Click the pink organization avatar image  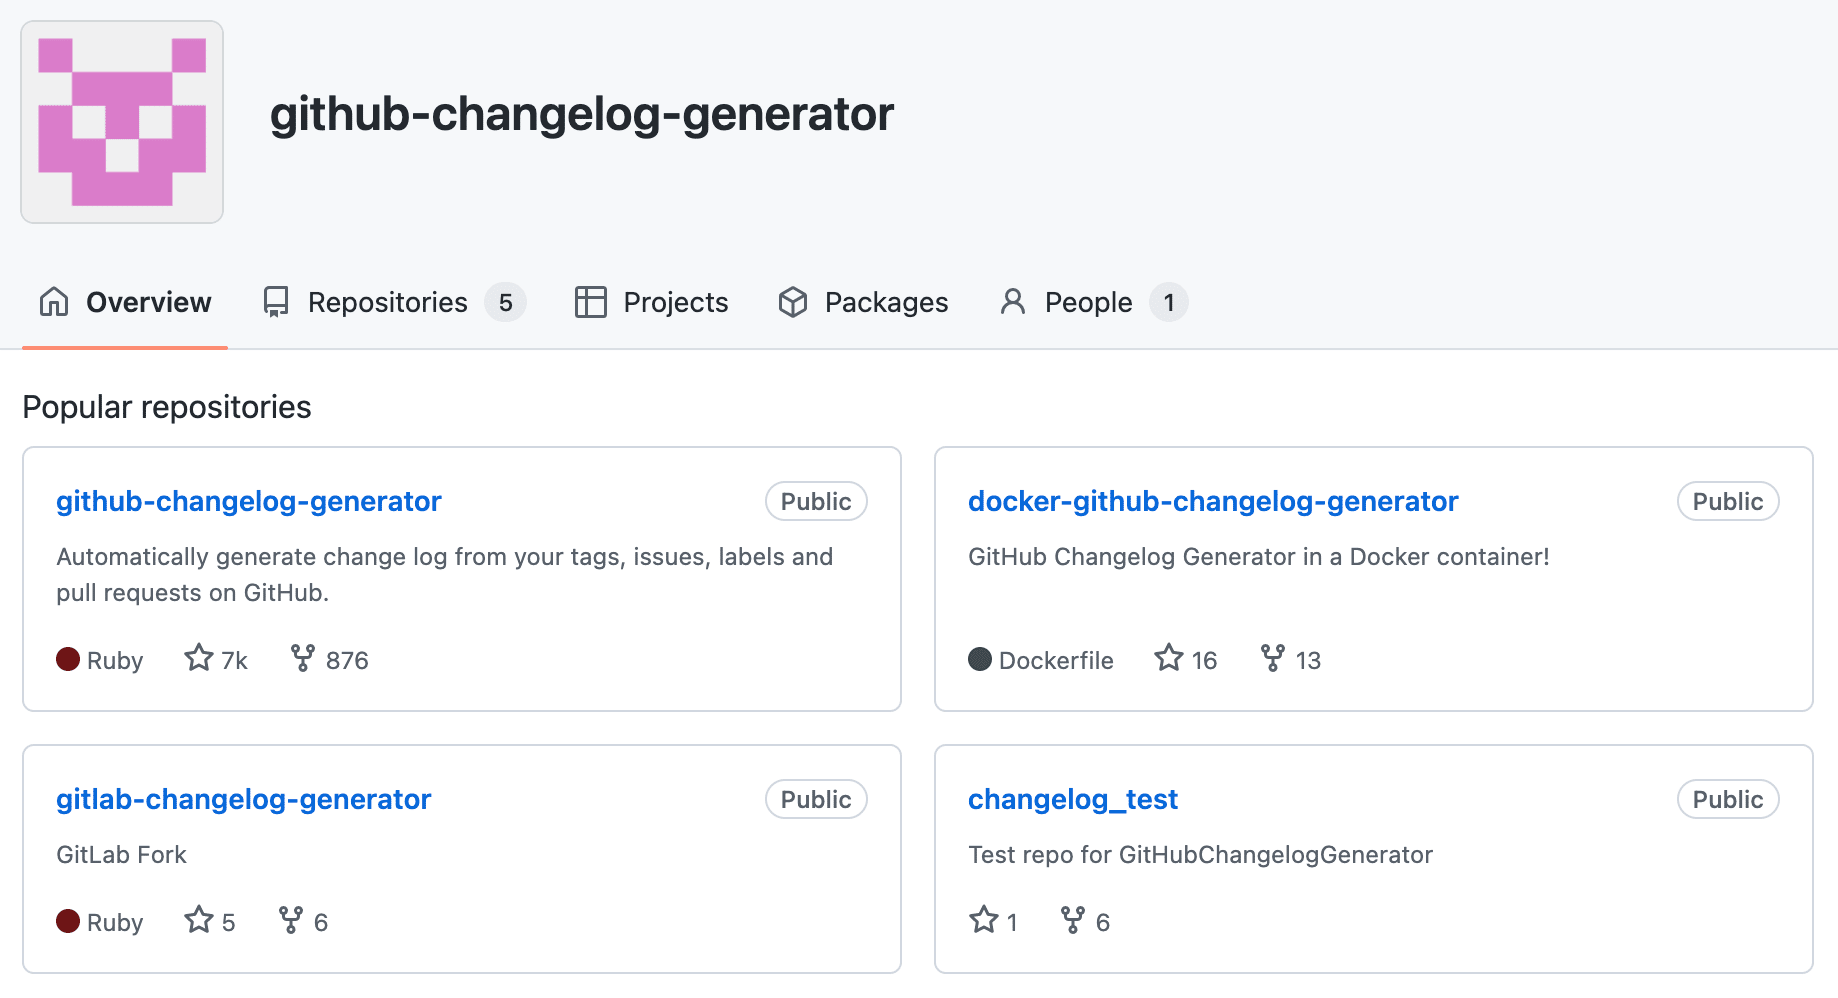122,122
